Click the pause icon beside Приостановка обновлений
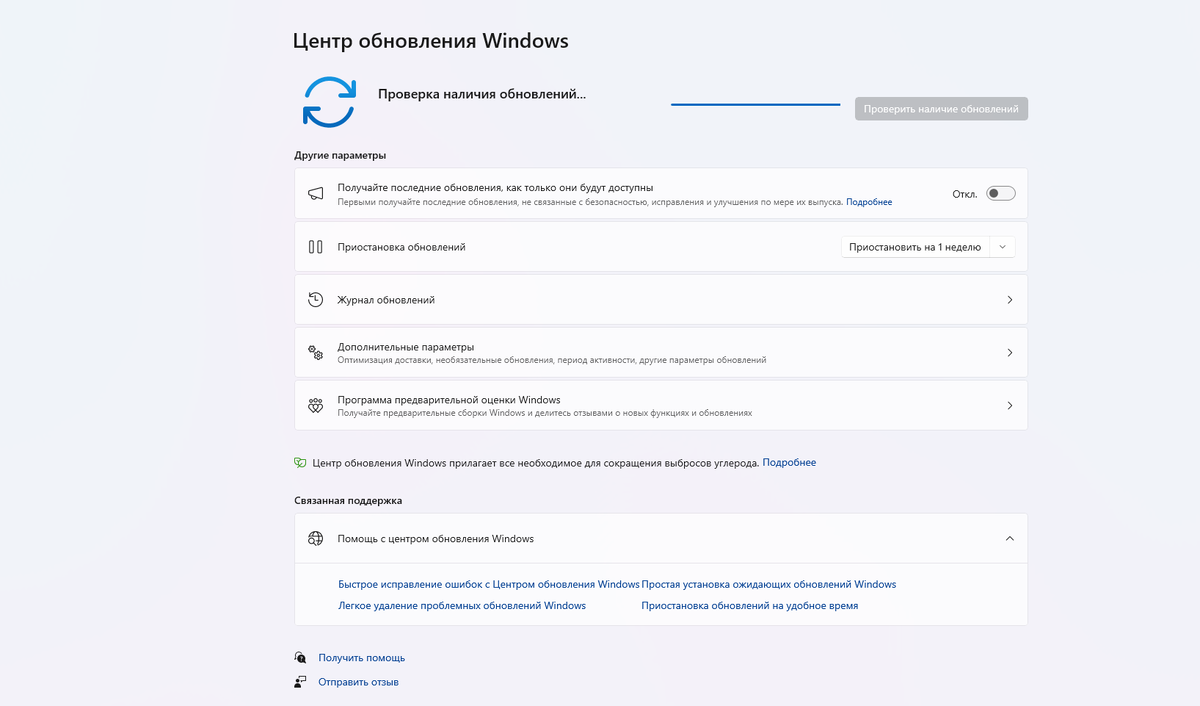Viewport: 1200px width, 706px height. click(316, 247)
